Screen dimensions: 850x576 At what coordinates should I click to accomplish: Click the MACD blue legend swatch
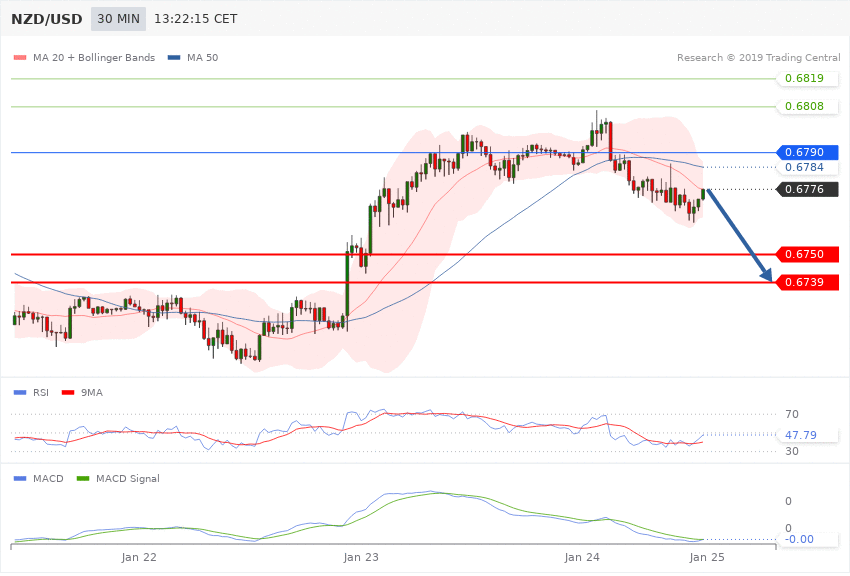(20, 479)
